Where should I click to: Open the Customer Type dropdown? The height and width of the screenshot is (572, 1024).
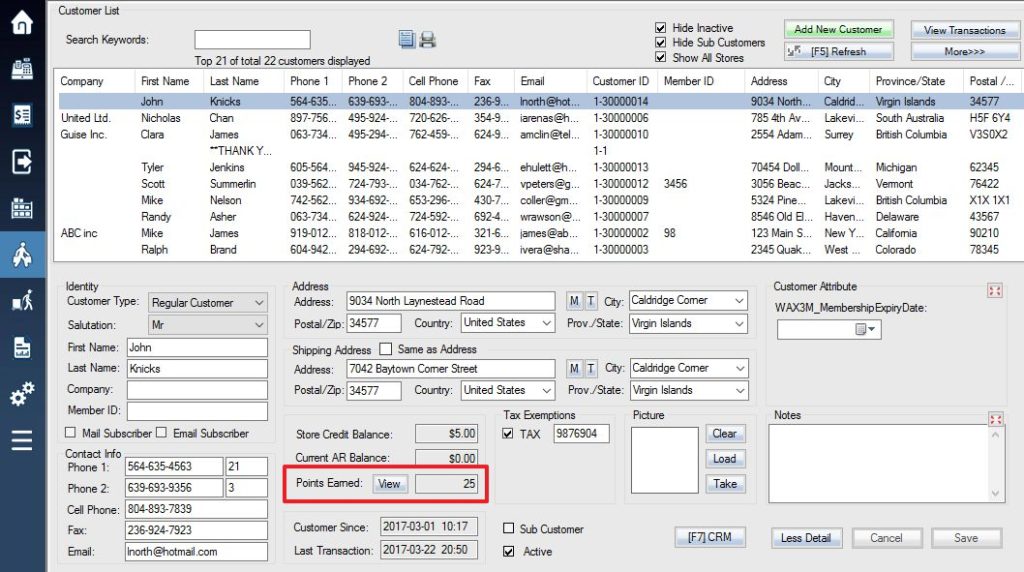point(208,303)
